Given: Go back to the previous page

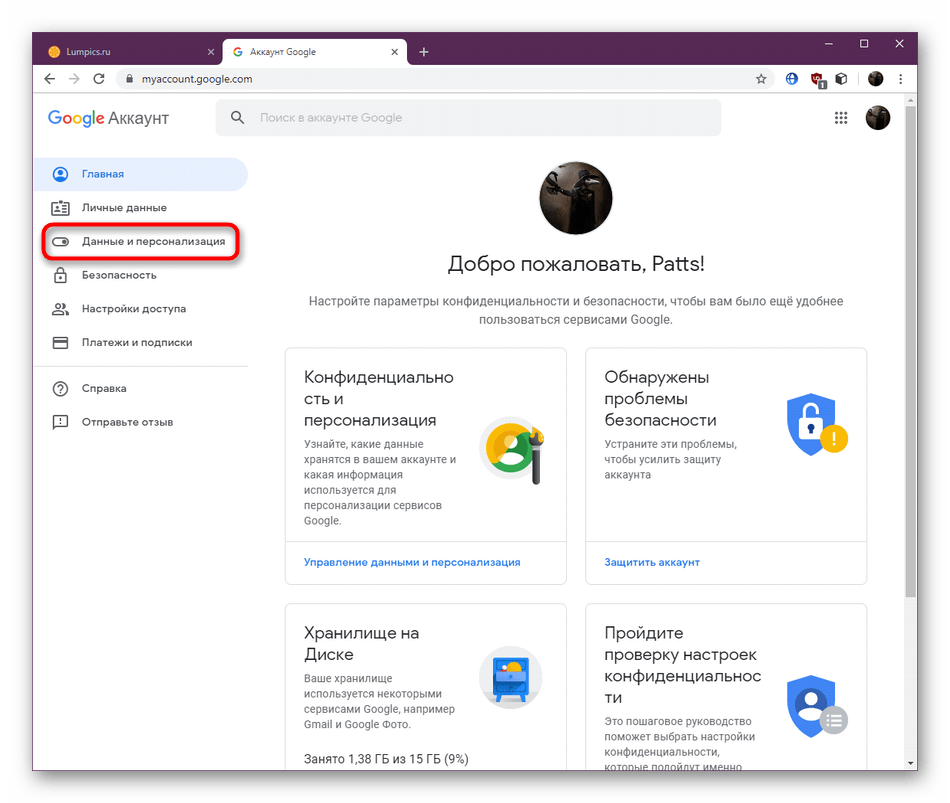Looking at the screenshot, I should click(x=50, y=79).
